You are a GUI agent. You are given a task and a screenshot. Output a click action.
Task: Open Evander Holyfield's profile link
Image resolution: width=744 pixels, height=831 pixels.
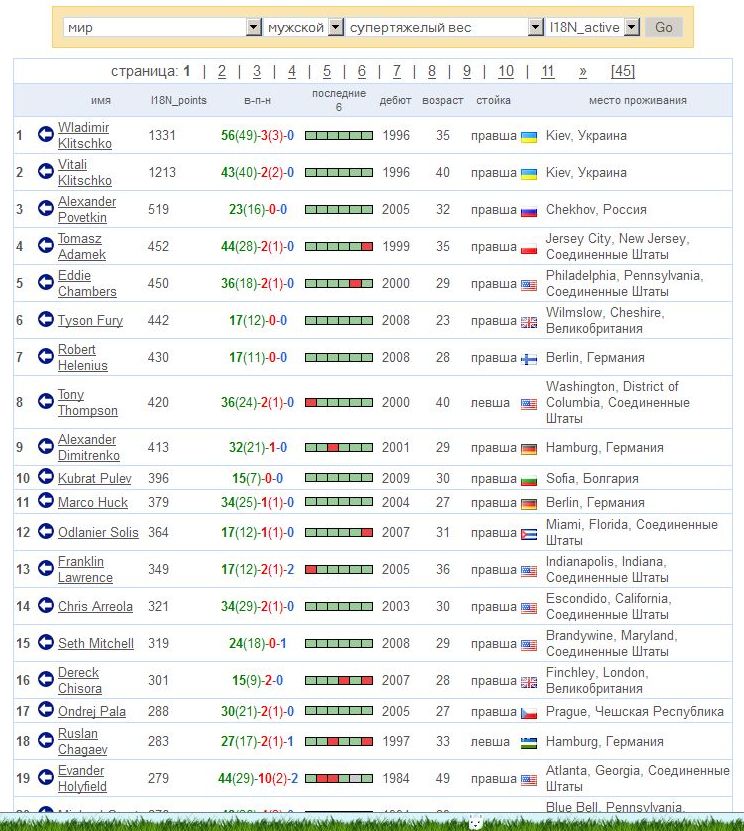coord(81,778)
